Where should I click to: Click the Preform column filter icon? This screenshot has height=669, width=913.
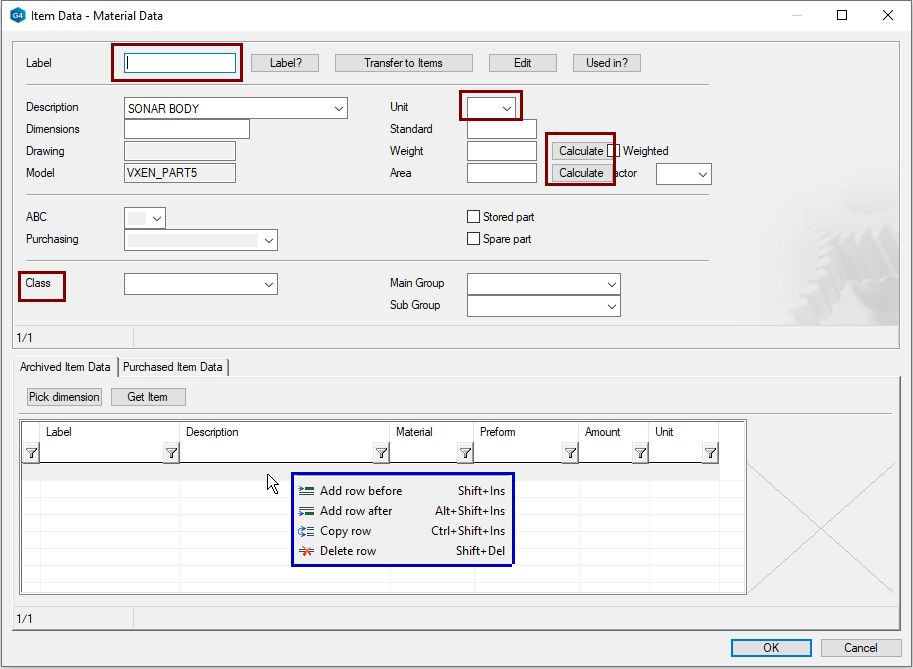point(570,454)
